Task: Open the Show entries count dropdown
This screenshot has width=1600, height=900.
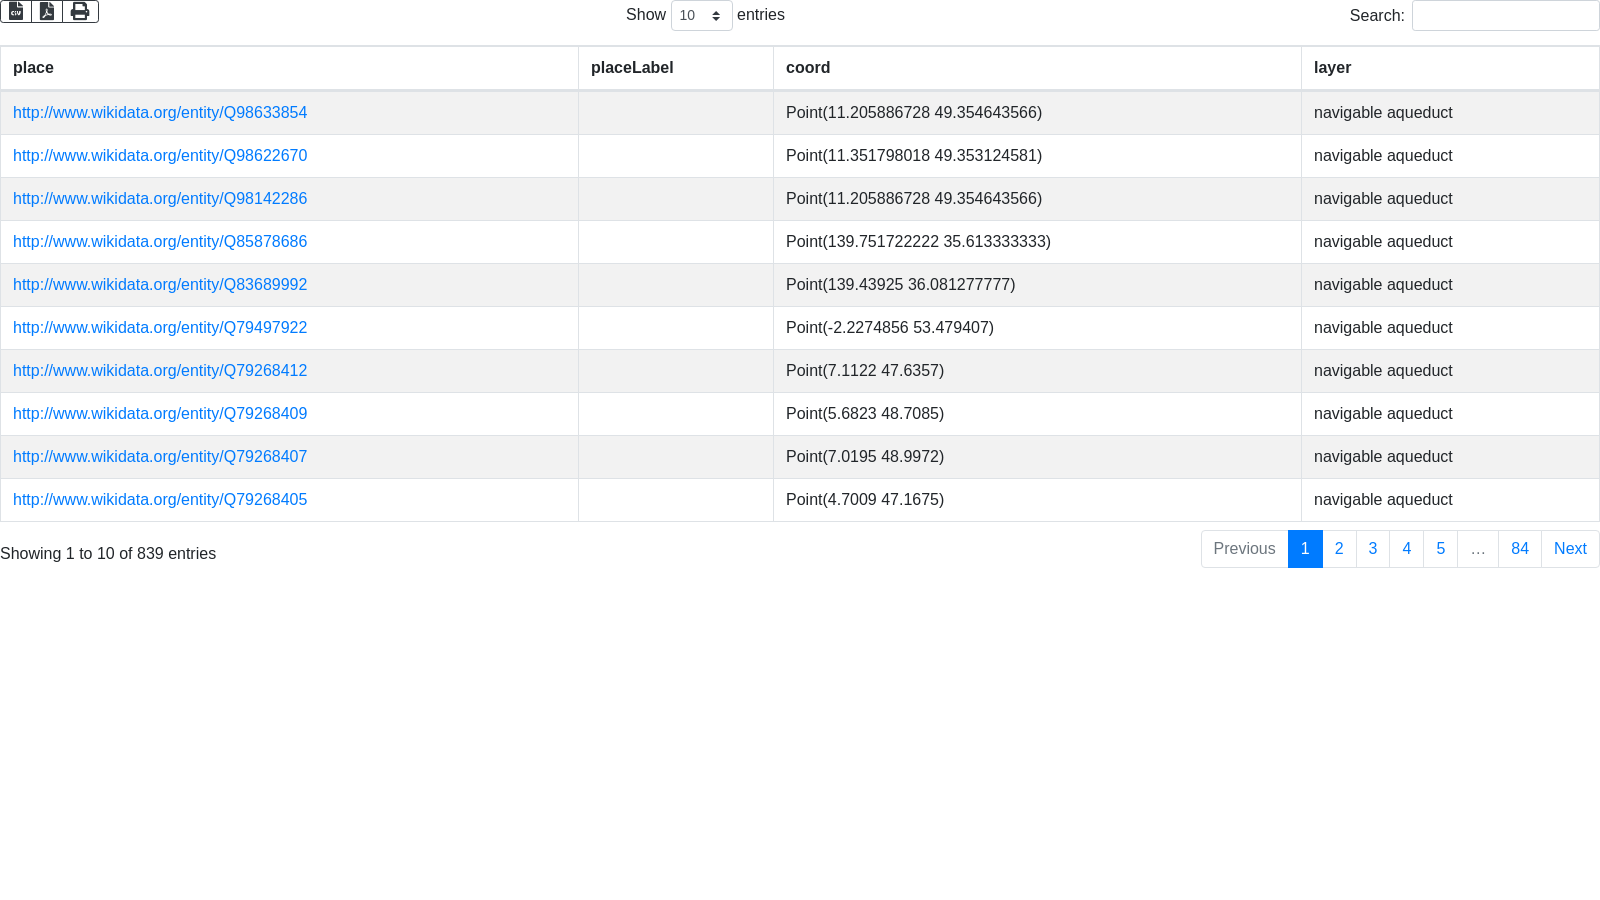Action: coord(701,16)
